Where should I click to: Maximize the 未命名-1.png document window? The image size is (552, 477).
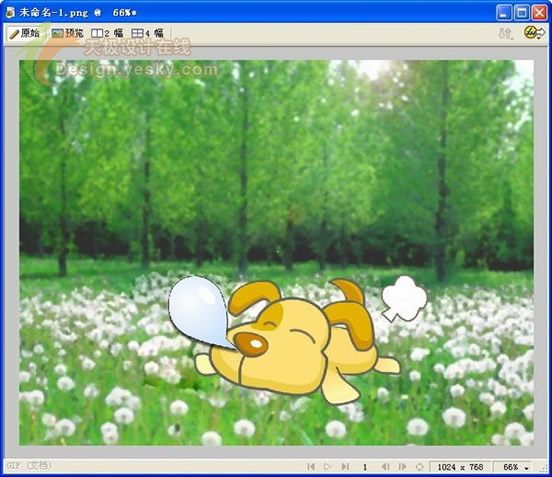point(522,13)
